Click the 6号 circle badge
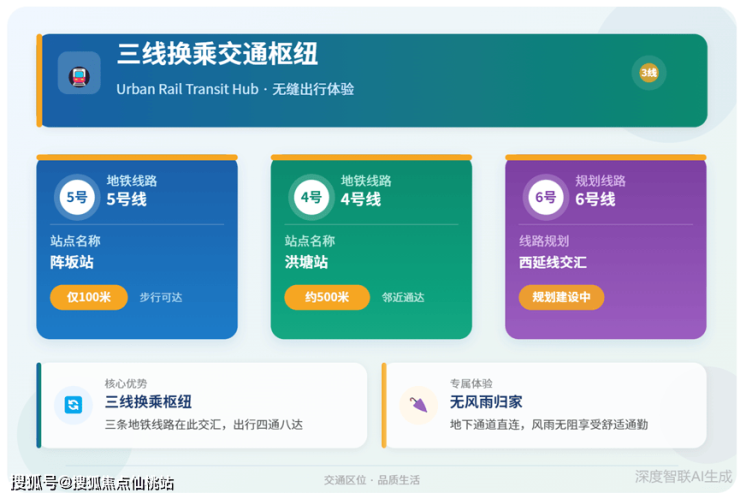Viewport: 740px width, 499px height. click(545, 197)
